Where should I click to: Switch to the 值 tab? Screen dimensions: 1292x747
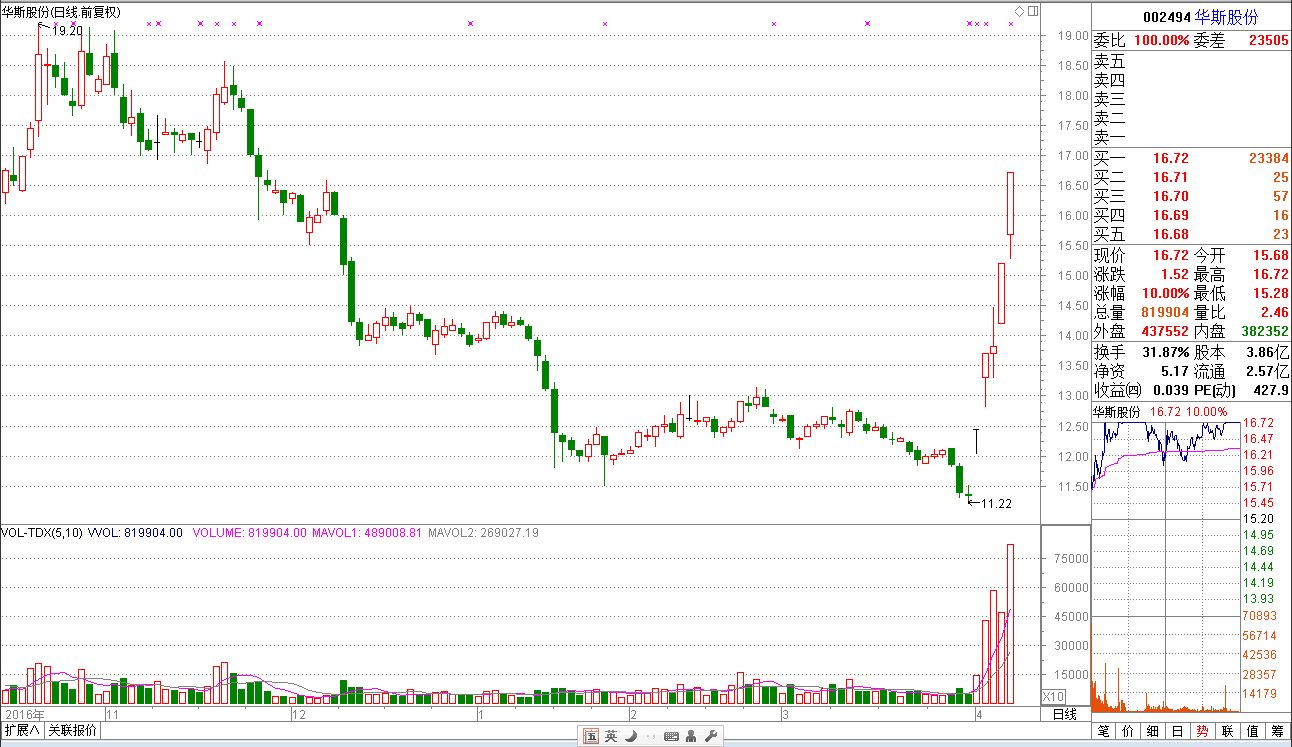pos(1252,731)
